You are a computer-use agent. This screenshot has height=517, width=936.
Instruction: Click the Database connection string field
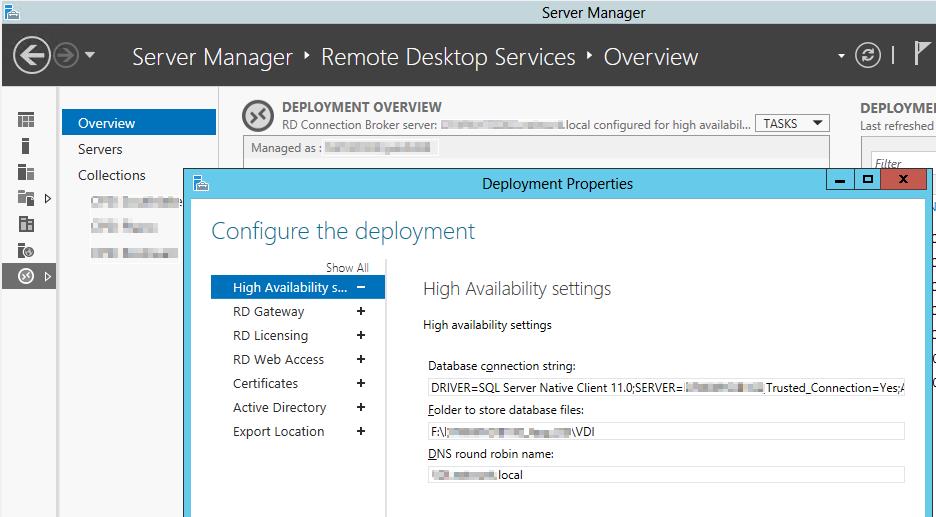(x=666, y=387)
